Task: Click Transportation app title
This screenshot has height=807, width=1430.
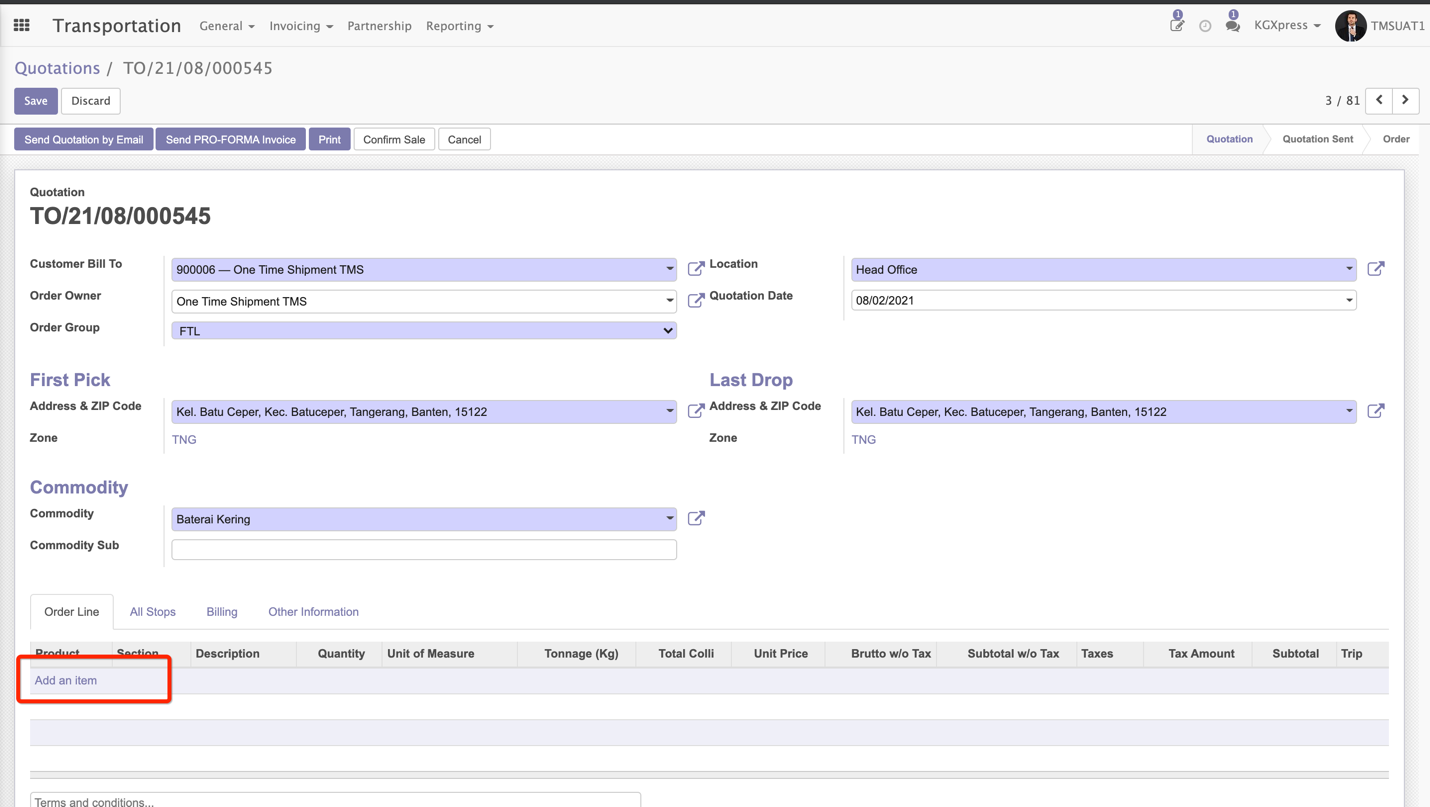Action: click(117, 26)
